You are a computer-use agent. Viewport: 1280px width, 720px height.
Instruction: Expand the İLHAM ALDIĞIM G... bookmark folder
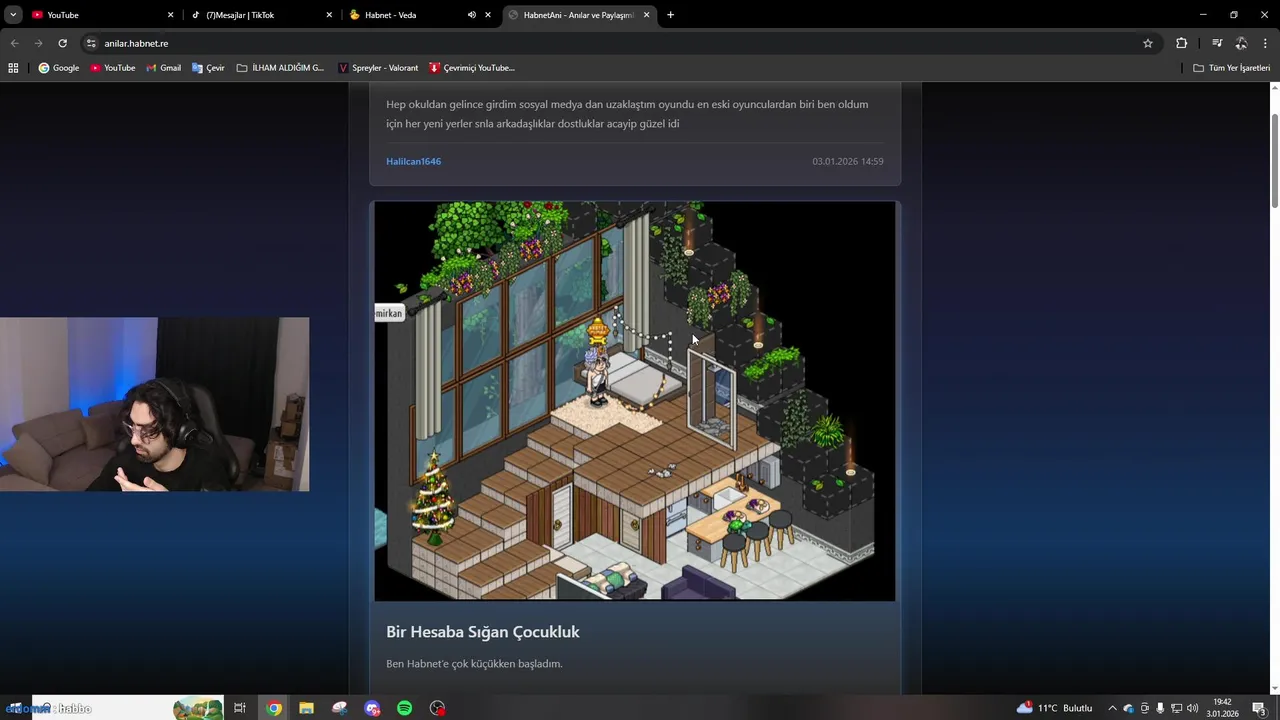click(x=281, y=68)
